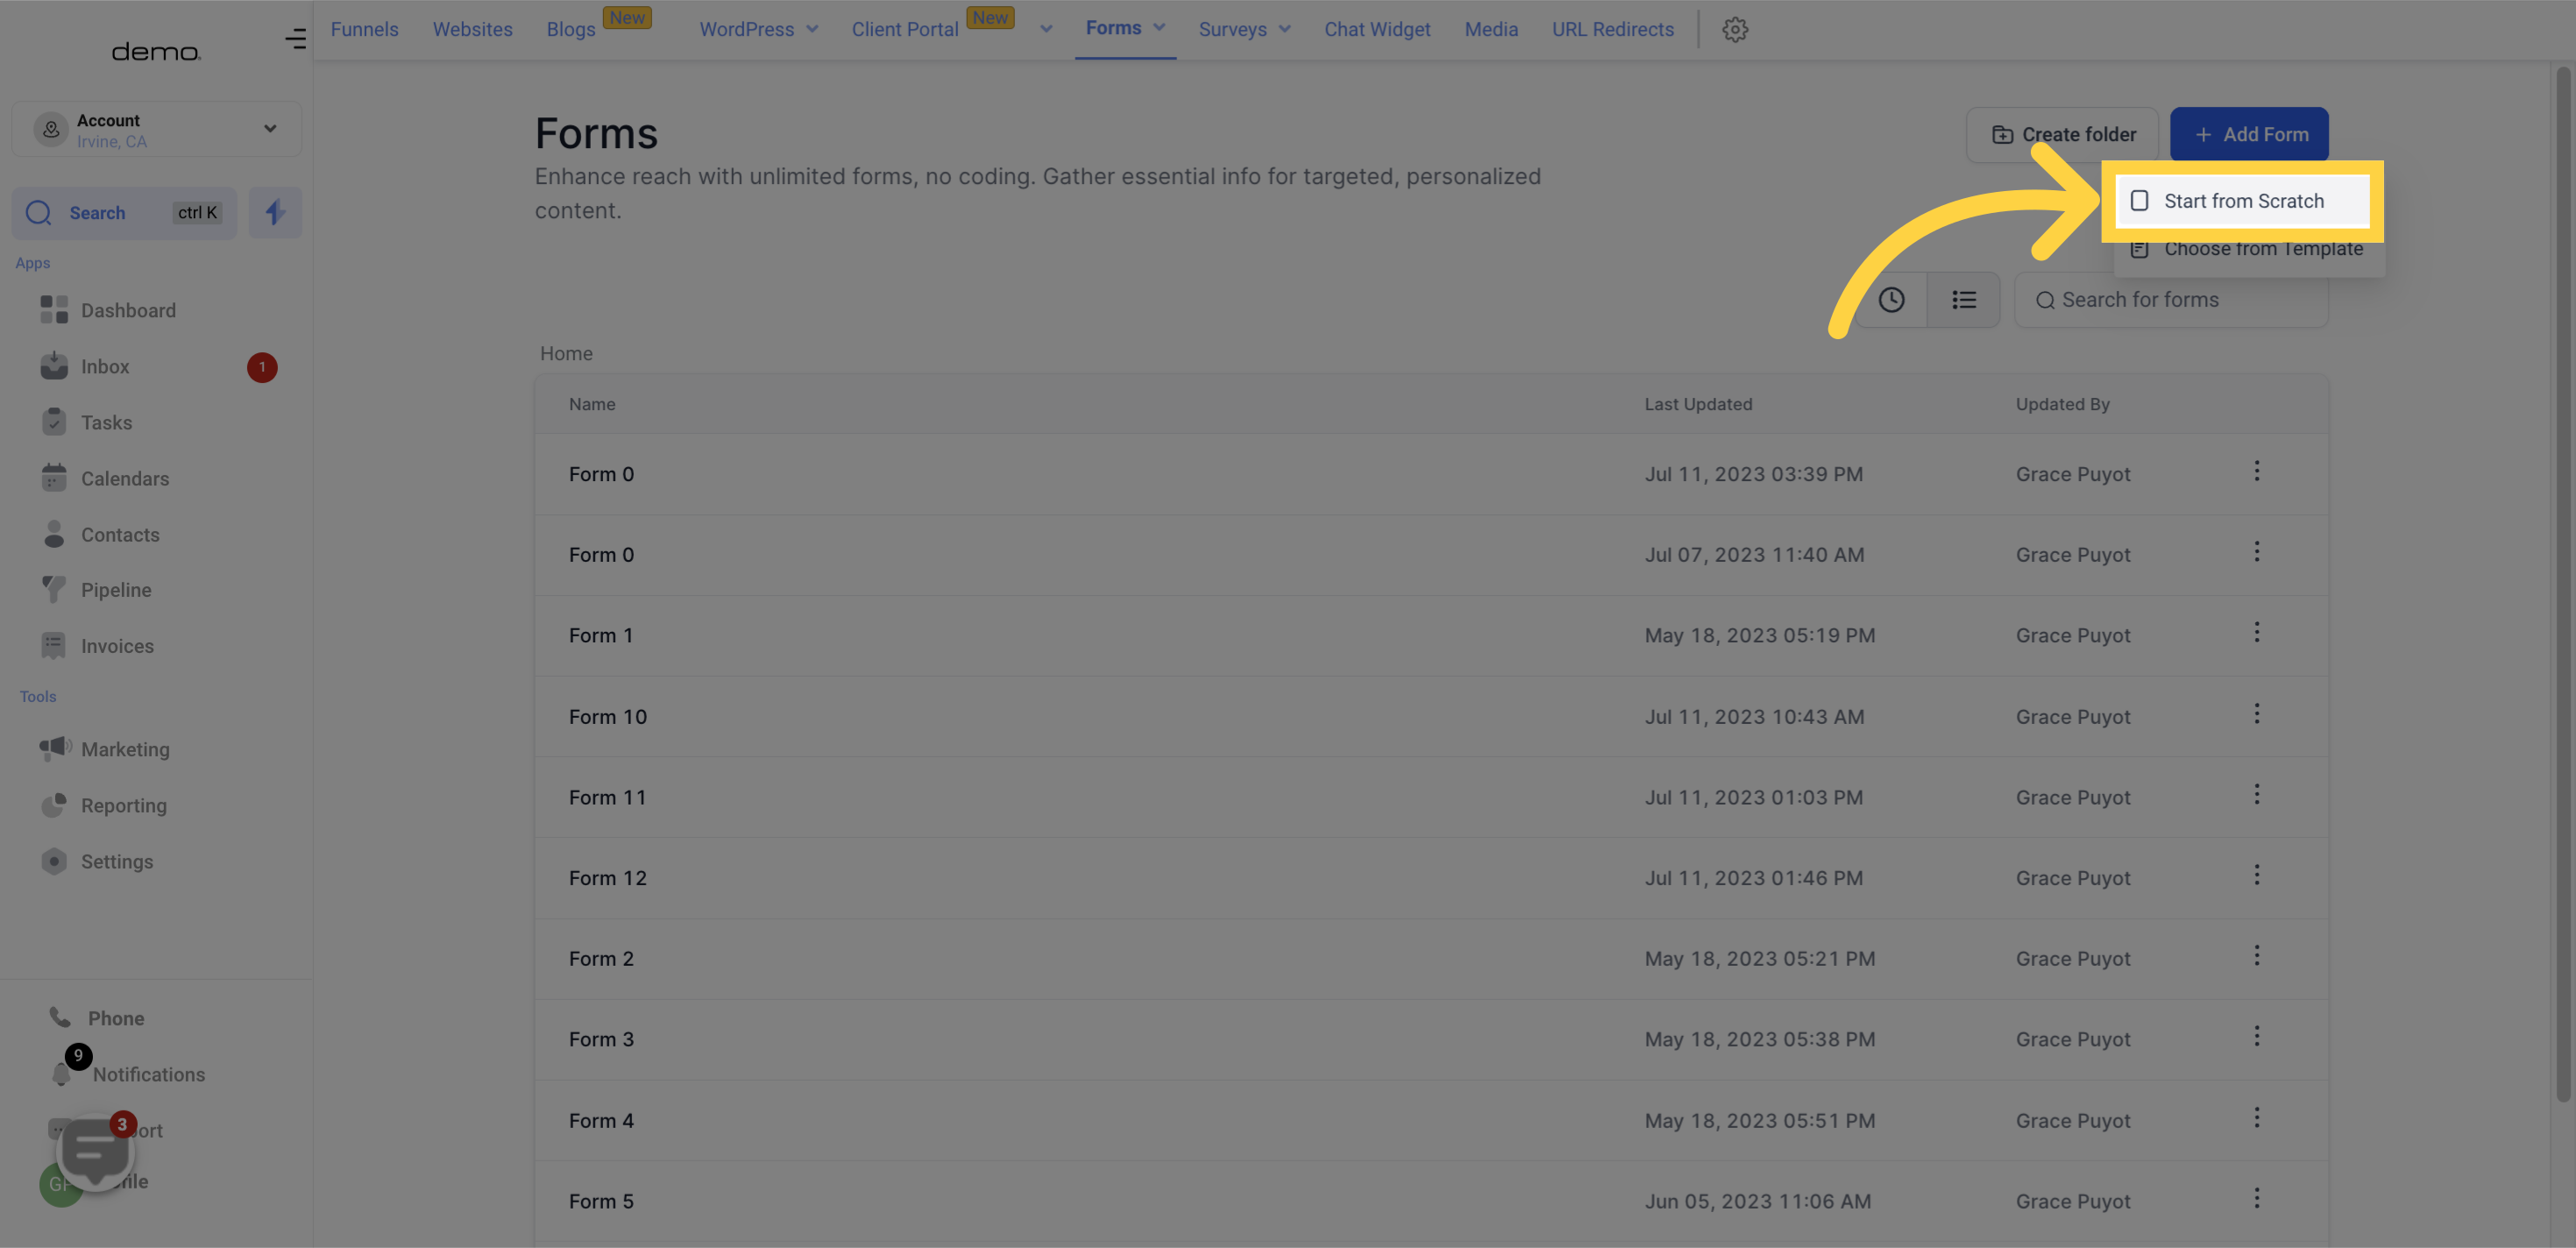Screen dimensions: 2576x1248
Task: Click the Settings gear icon
Action: (1735, 30)
